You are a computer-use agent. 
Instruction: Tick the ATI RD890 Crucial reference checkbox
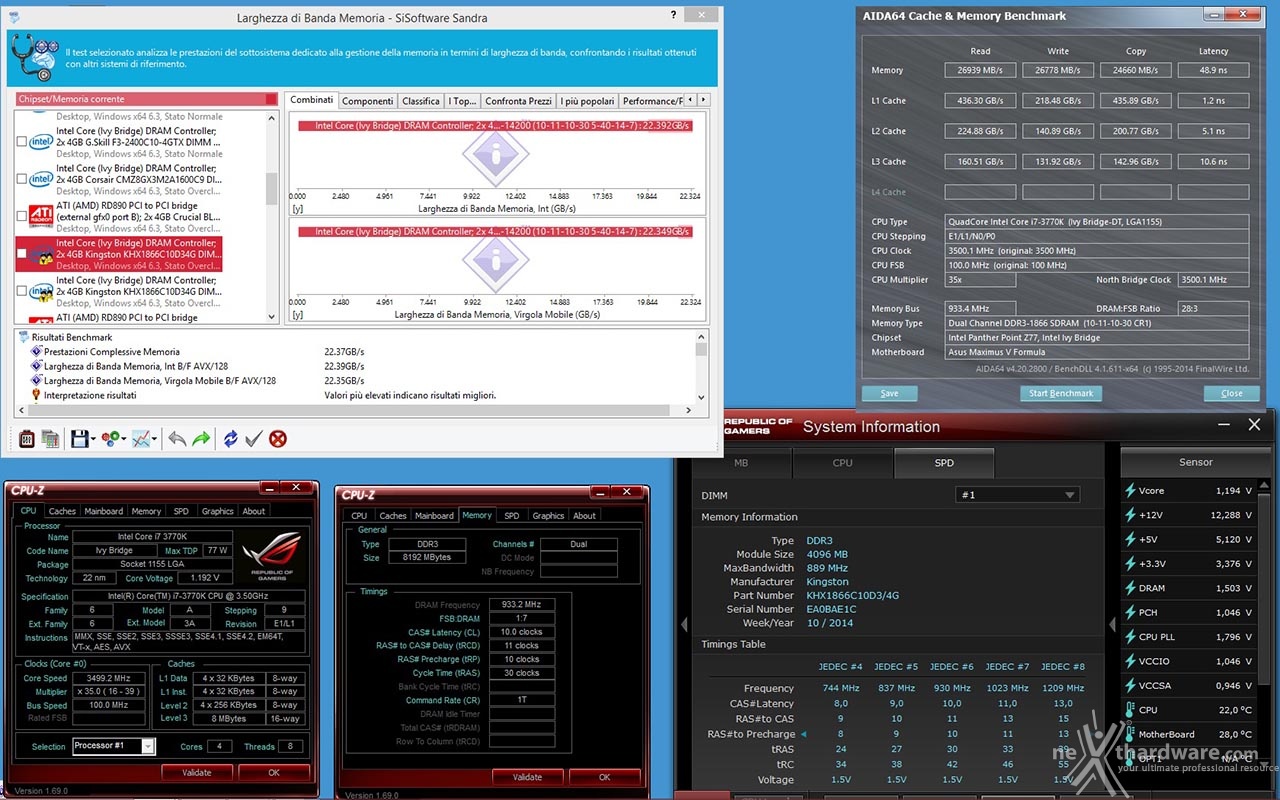22,216
